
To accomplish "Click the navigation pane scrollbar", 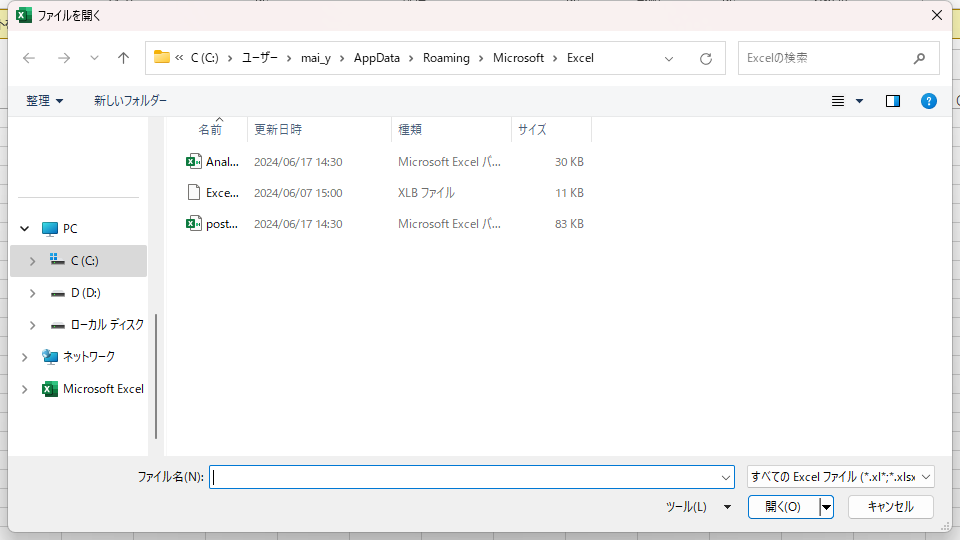I will click(x=156, y=377).
